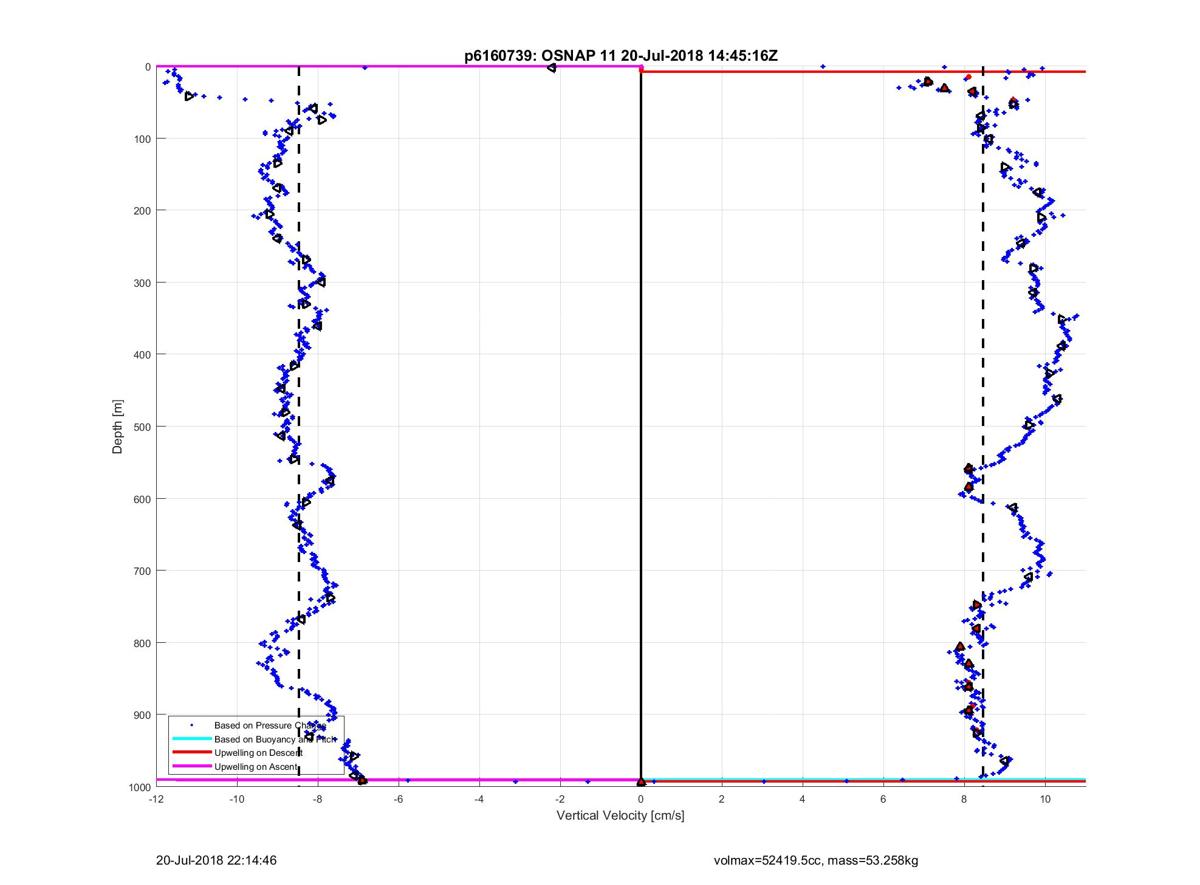Click legend entry 'Upwelling on Descent'
This screenshot has height=885, width=1200.
[x=259, y=752]
